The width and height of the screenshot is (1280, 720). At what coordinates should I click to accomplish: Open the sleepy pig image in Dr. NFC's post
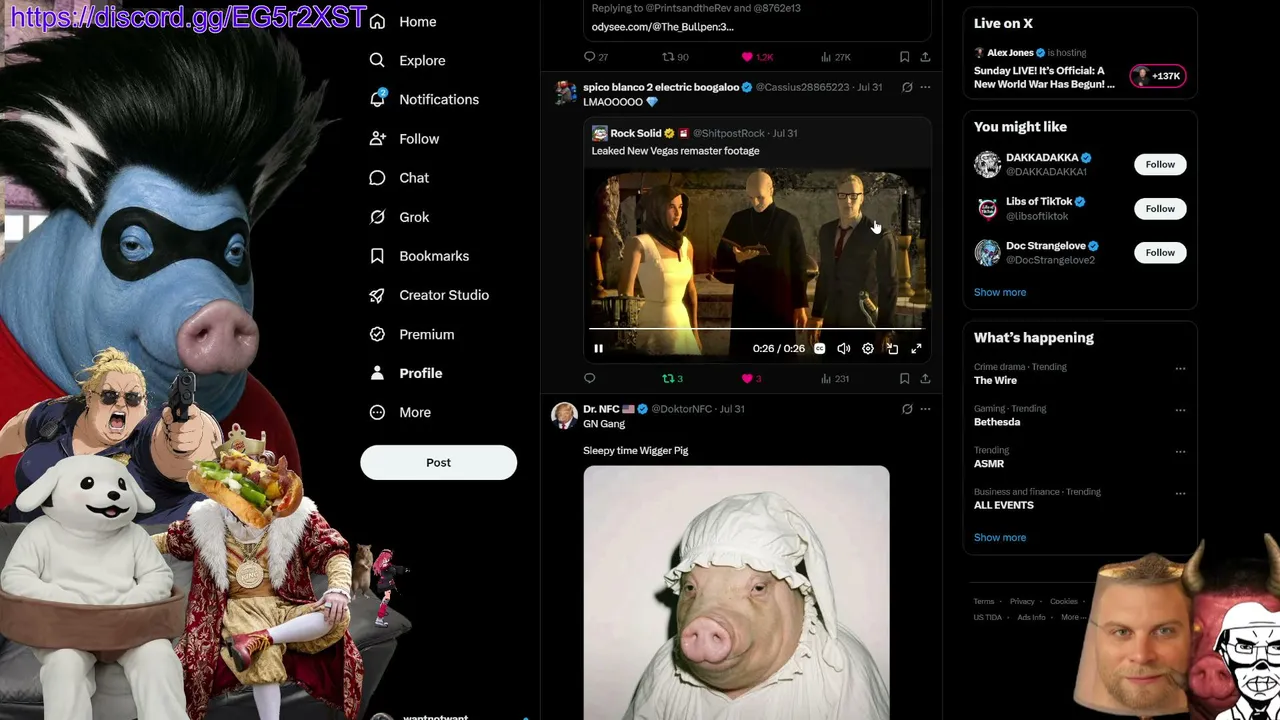tap(736, 593)
